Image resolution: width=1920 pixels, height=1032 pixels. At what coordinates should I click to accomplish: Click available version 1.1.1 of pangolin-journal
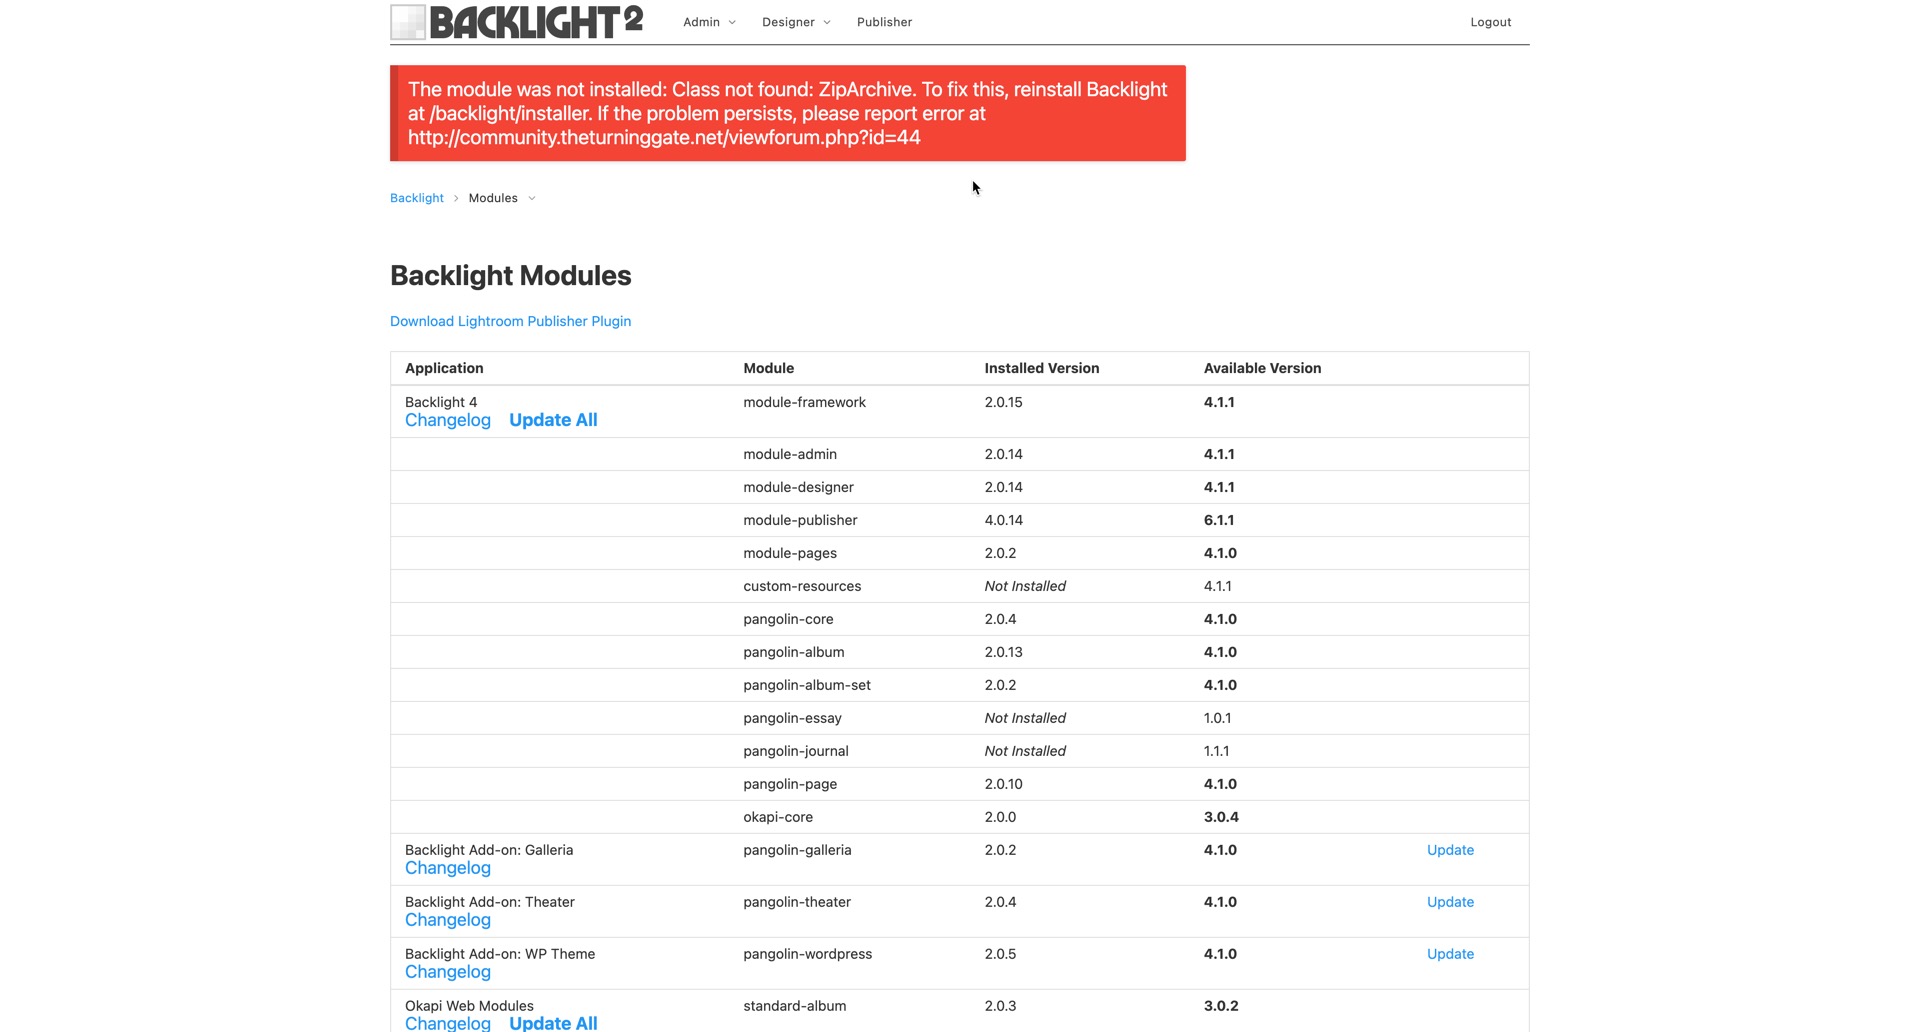(1216, 751)
